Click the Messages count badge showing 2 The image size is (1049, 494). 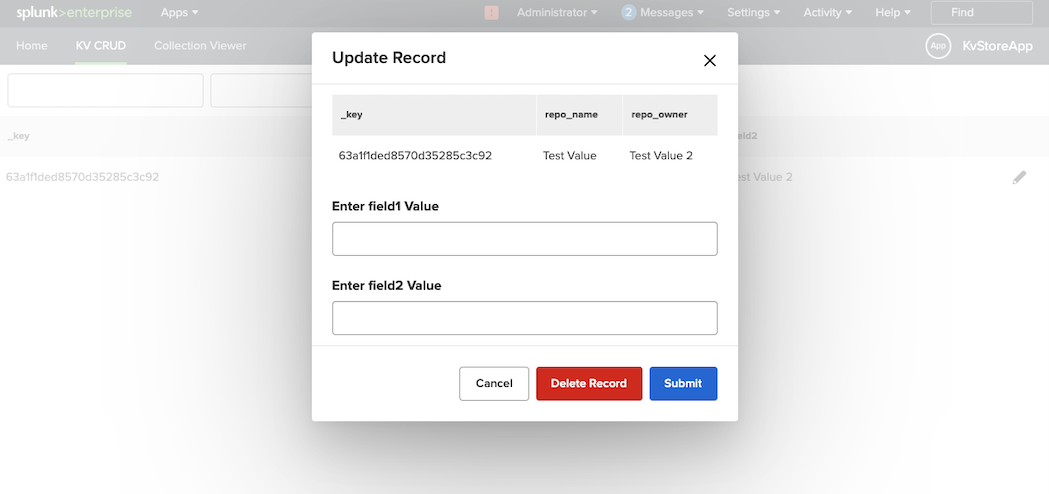click(628, 13)
